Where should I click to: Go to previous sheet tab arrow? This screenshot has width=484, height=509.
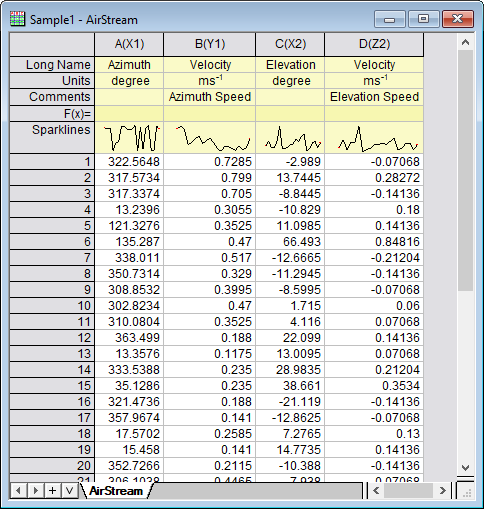pyautogui.click(x=18, y=491)
